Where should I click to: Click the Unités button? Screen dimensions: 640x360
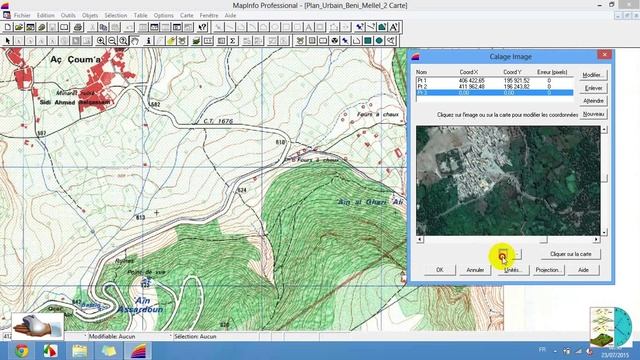click(512, 270)
